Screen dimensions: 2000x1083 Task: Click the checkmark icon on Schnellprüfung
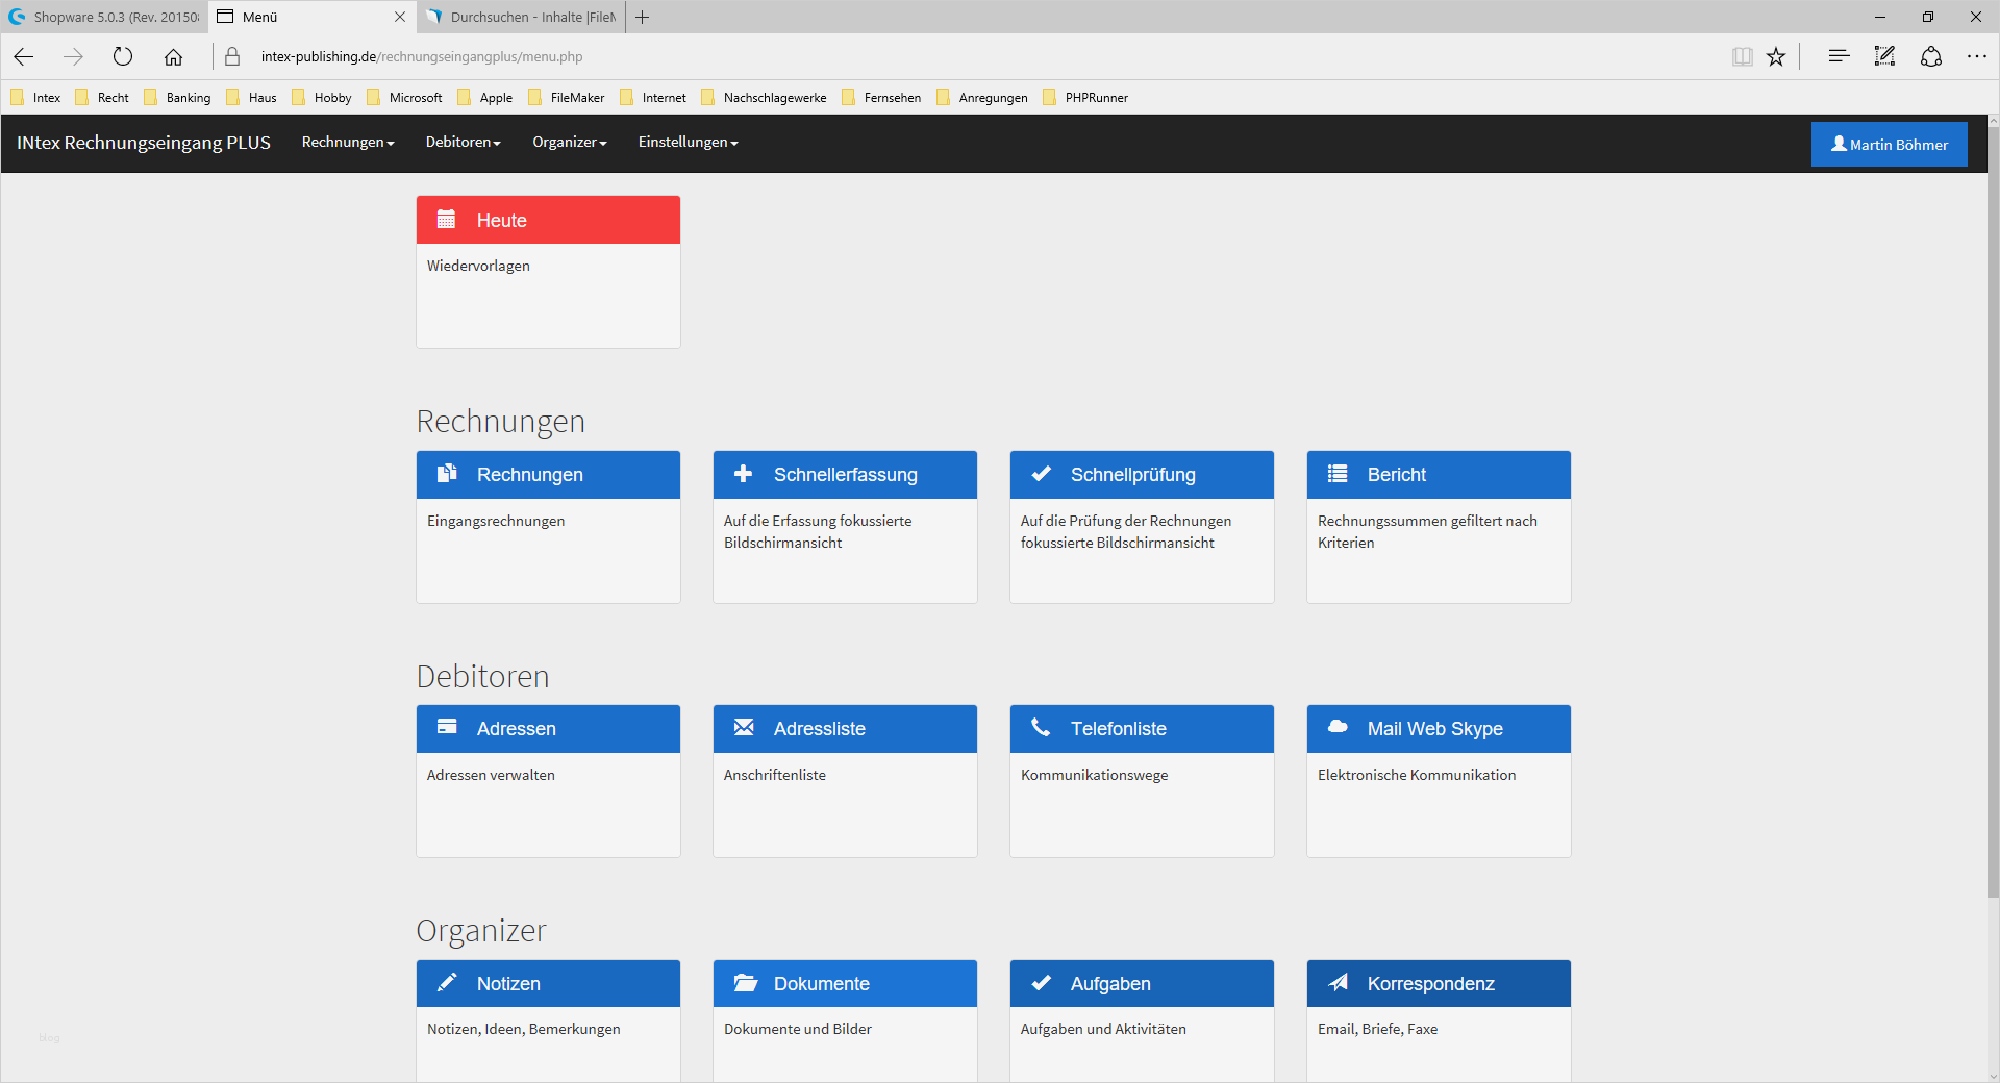click(1041, 474)
